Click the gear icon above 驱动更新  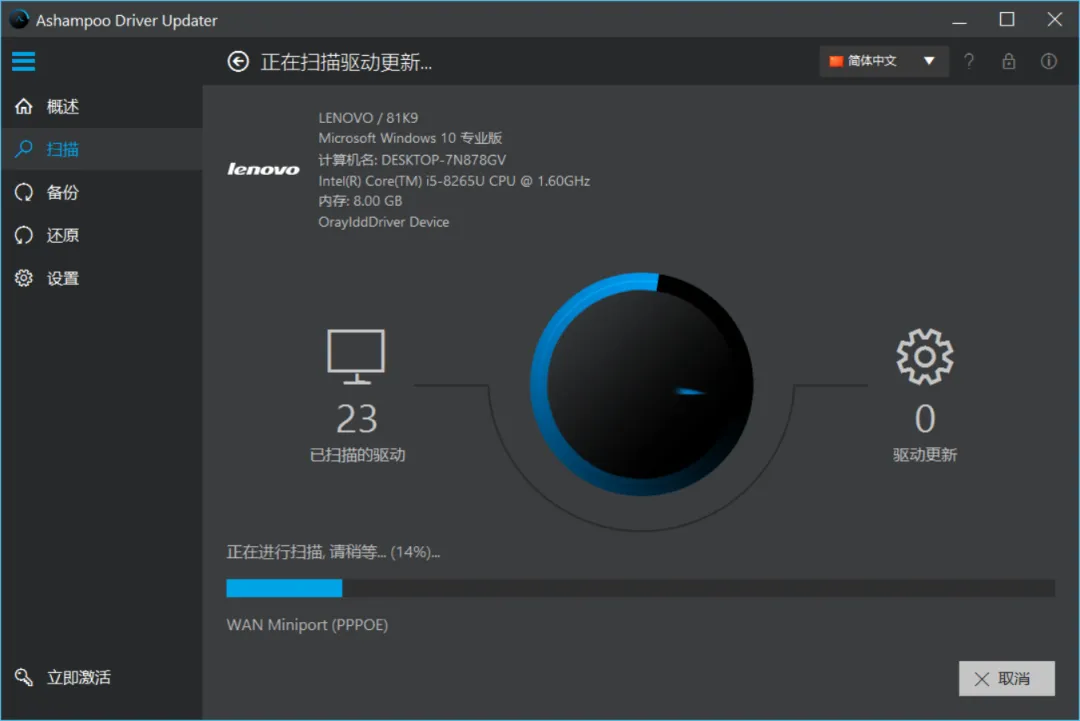(925, 357)
